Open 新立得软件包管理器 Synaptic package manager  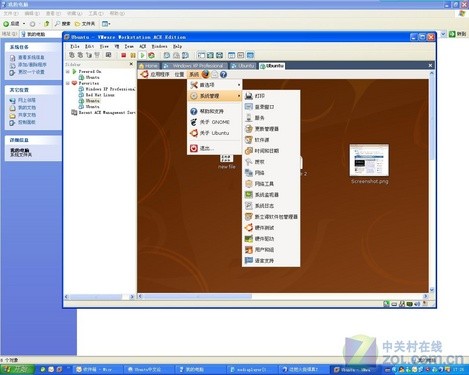(x=271, y=217)
